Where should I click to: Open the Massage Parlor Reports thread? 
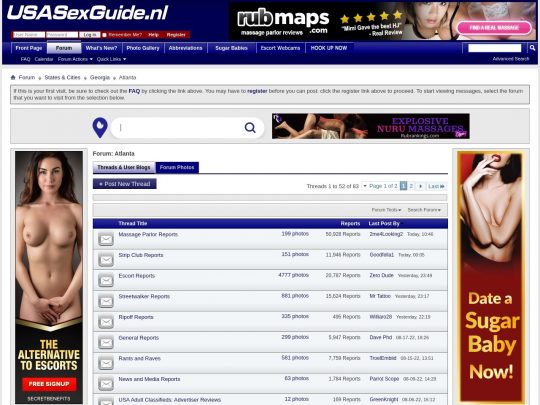(x=148, y=235)
